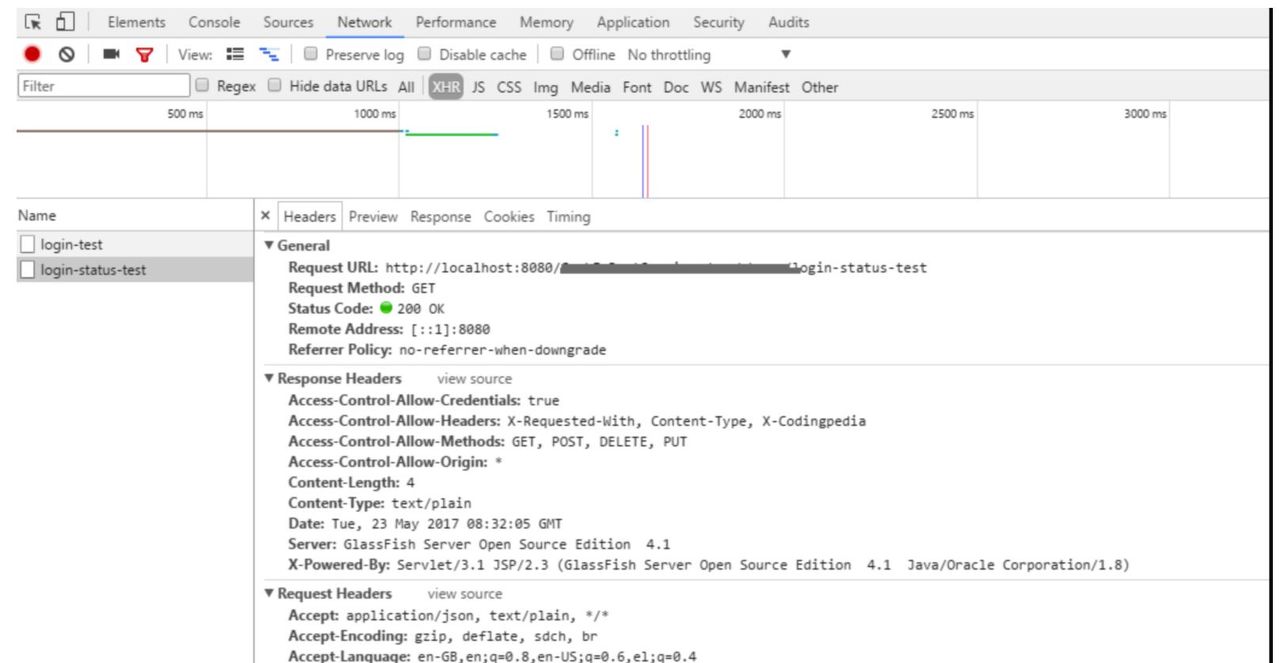This screenshot has width=1280, height=663.
Task: Activate the inspect element picker icon
Action: 33,21
